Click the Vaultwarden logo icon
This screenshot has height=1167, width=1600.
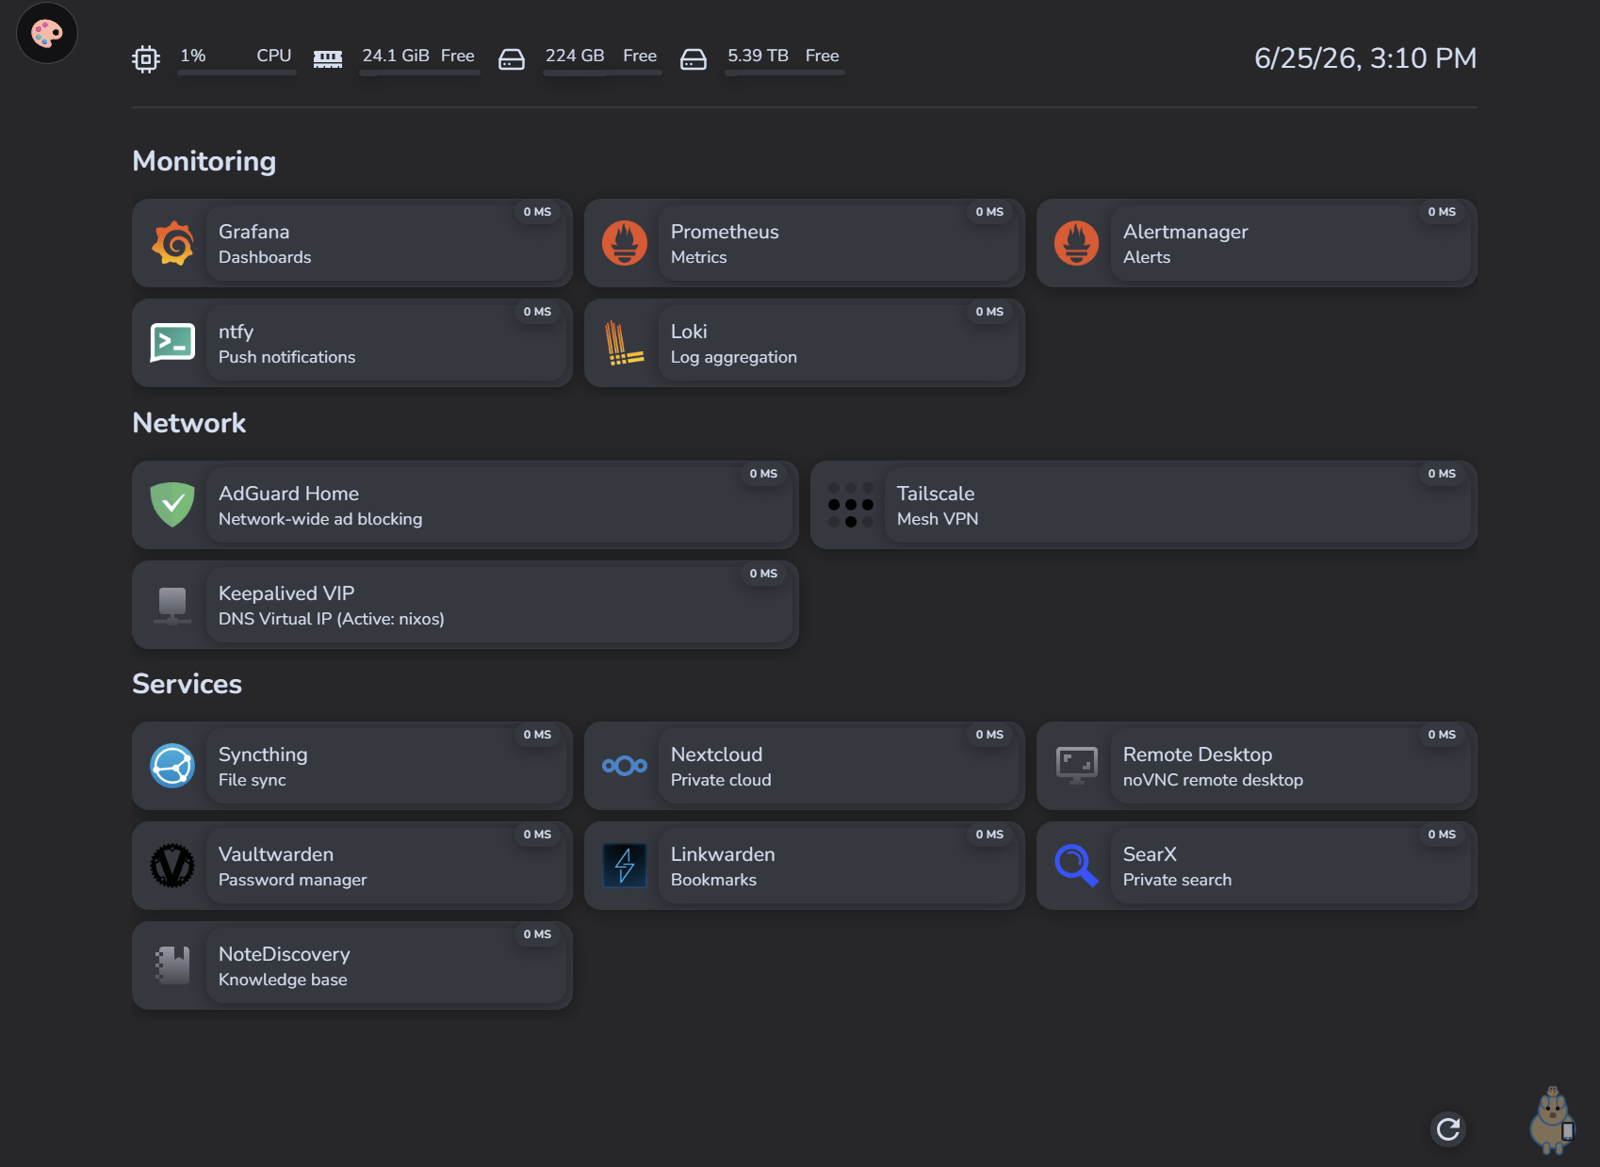pyautogui.click(x=173, y=866)
